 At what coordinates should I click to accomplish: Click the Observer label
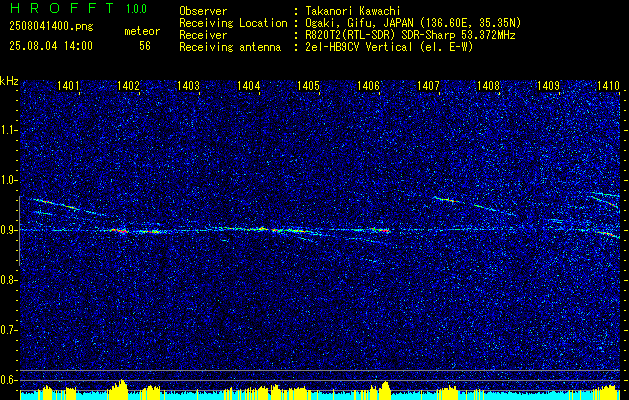[x=203, y=11]
